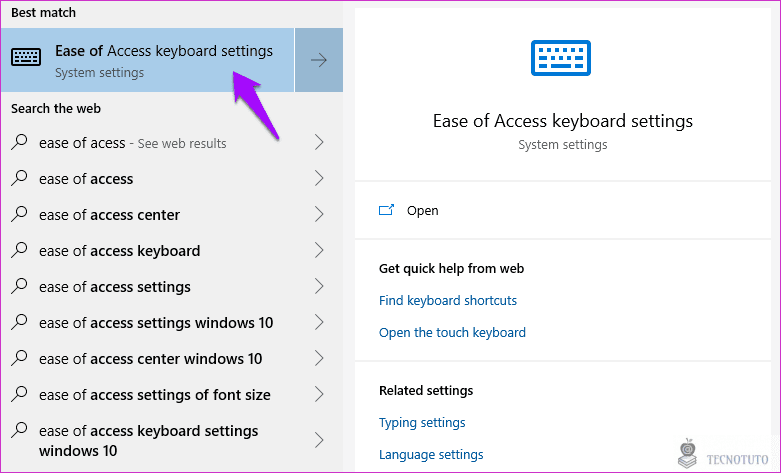Click the Open external-window icon
781x473 pixels.
click(387, 210)
